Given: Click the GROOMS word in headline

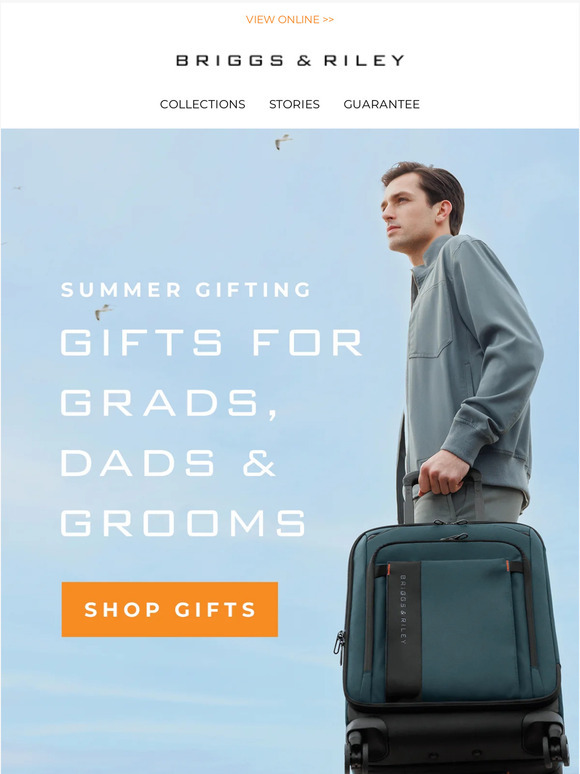Looking at the screenshot, I should point(183,523).
